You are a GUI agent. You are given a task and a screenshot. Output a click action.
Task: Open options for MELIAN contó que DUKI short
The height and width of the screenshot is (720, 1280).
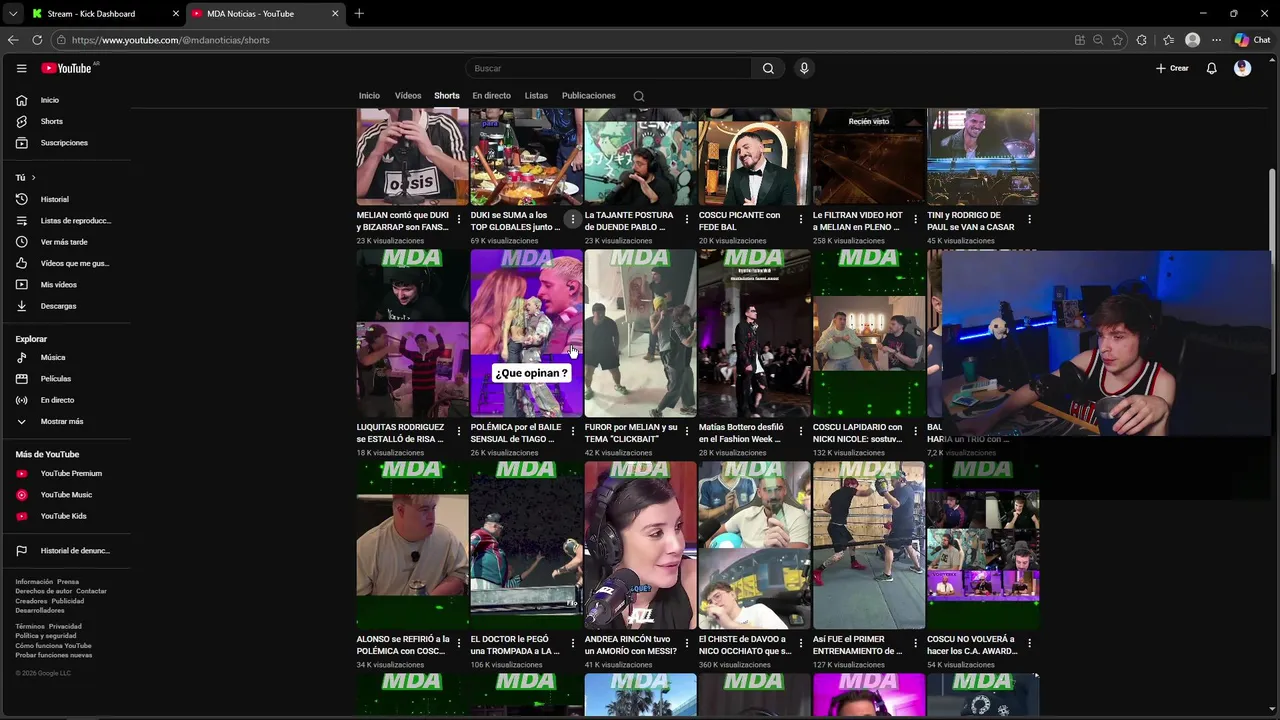[x=459, y=219]
